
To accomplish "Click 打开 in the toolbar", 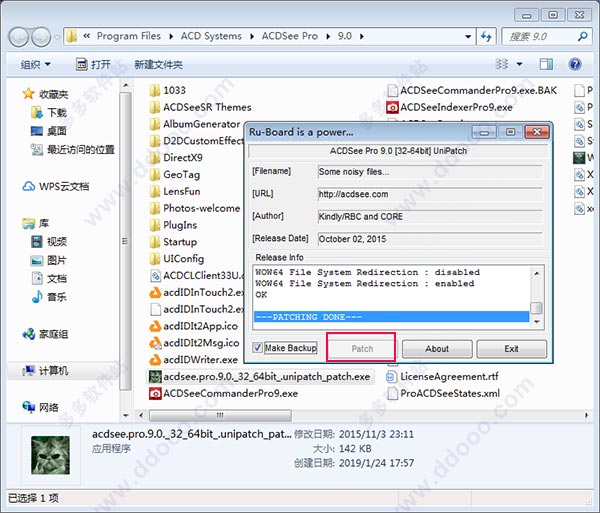I will [x=94, y=64].
